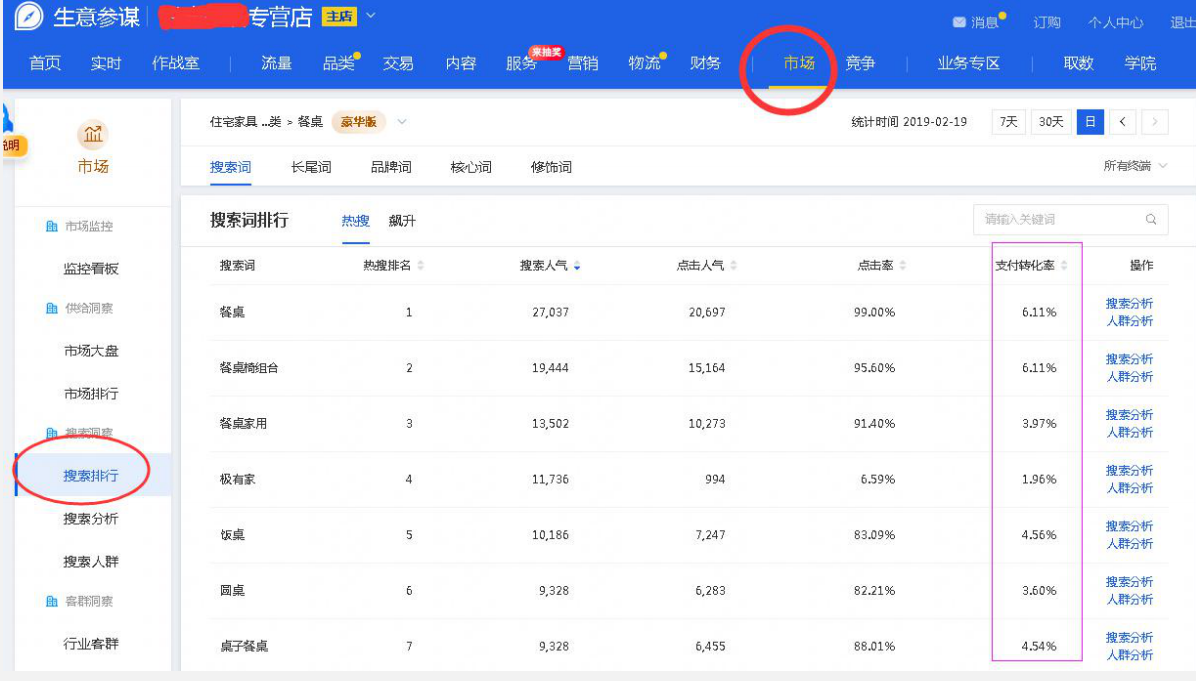The height and width of the screenshot is (681, 1196).
Task: Open the 品类 nav item
Action: [x=338, y=63]
